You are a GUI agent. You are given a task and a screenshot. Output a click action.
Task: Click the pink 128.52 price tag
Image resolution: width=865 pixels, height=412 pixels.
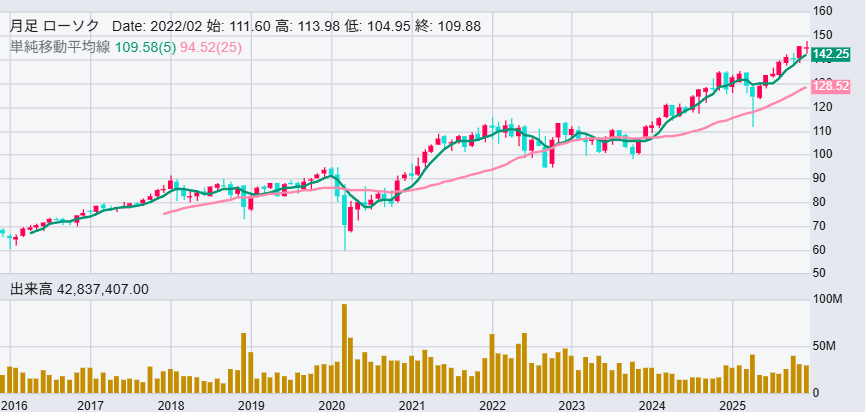[832, 87]
